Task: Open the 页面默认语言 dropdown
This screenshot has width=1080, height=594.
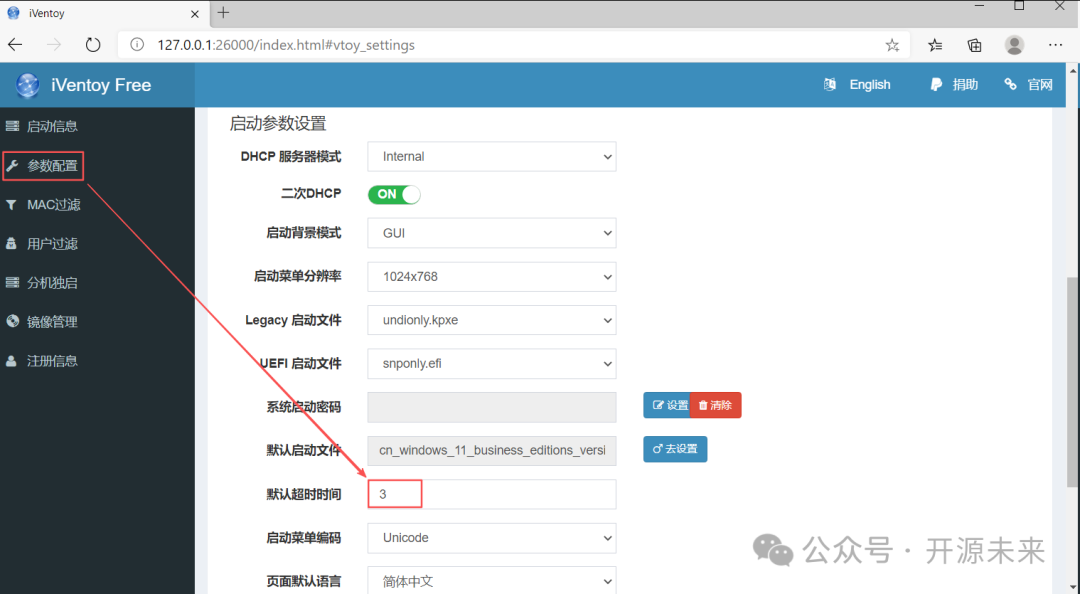Action: click(x=492, y=580)
